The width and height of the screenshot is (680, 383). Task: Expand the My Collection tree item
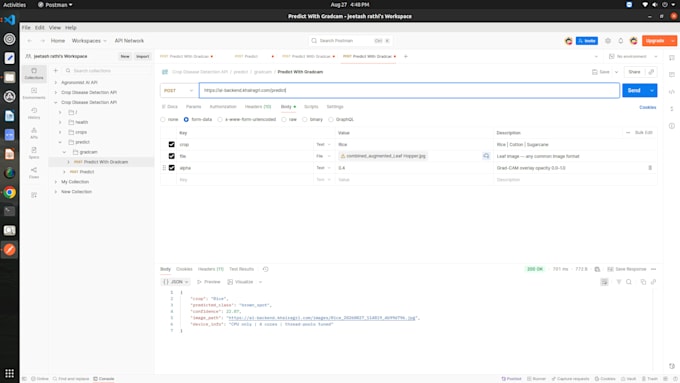pos(56,182)
